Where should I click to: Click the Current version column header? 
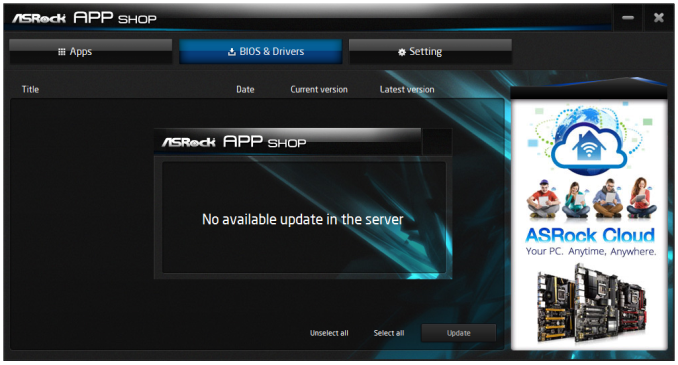319,90
